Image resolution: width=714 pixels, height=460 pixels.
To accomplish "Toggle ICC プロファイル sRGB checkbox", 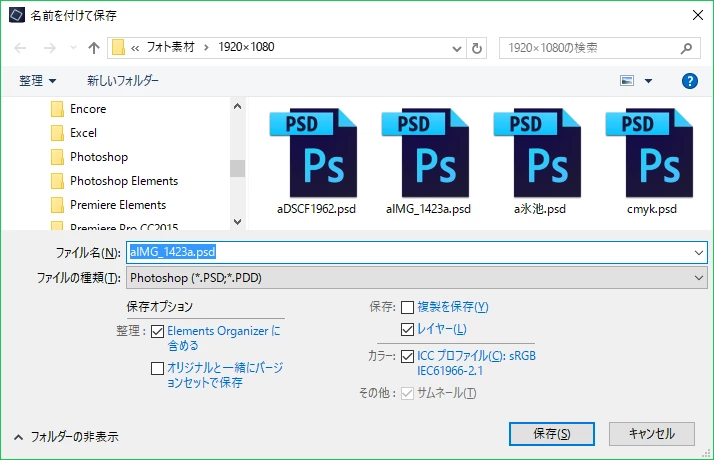I will tap(407, 356).
